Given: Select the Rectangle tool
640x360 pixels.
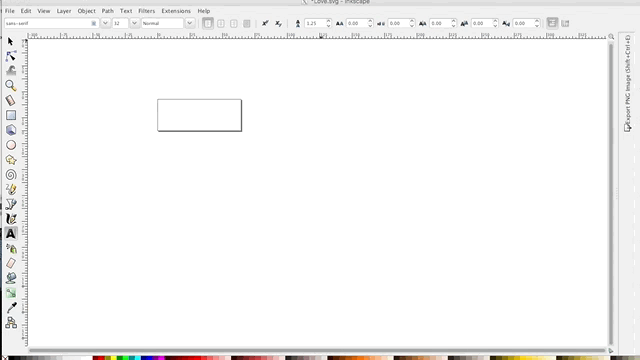Looking at the screenshot, I should click(x=11, y=115).
